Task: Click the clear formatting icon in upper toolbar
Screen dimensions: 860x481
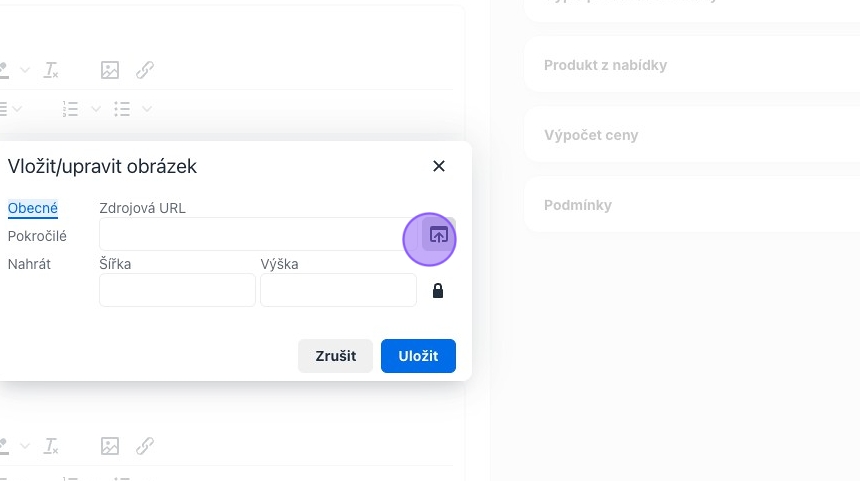Action: point(51,70)
